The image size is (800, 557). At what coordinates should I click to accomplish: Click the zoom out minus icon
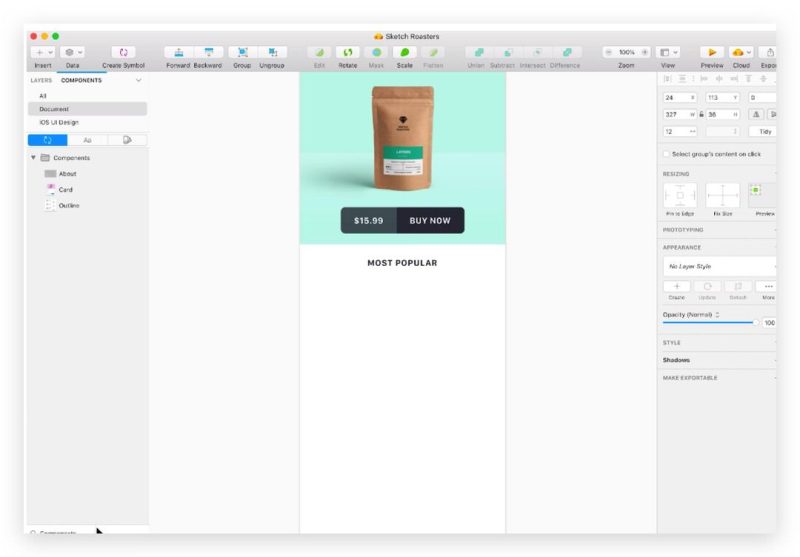(609, 53)
